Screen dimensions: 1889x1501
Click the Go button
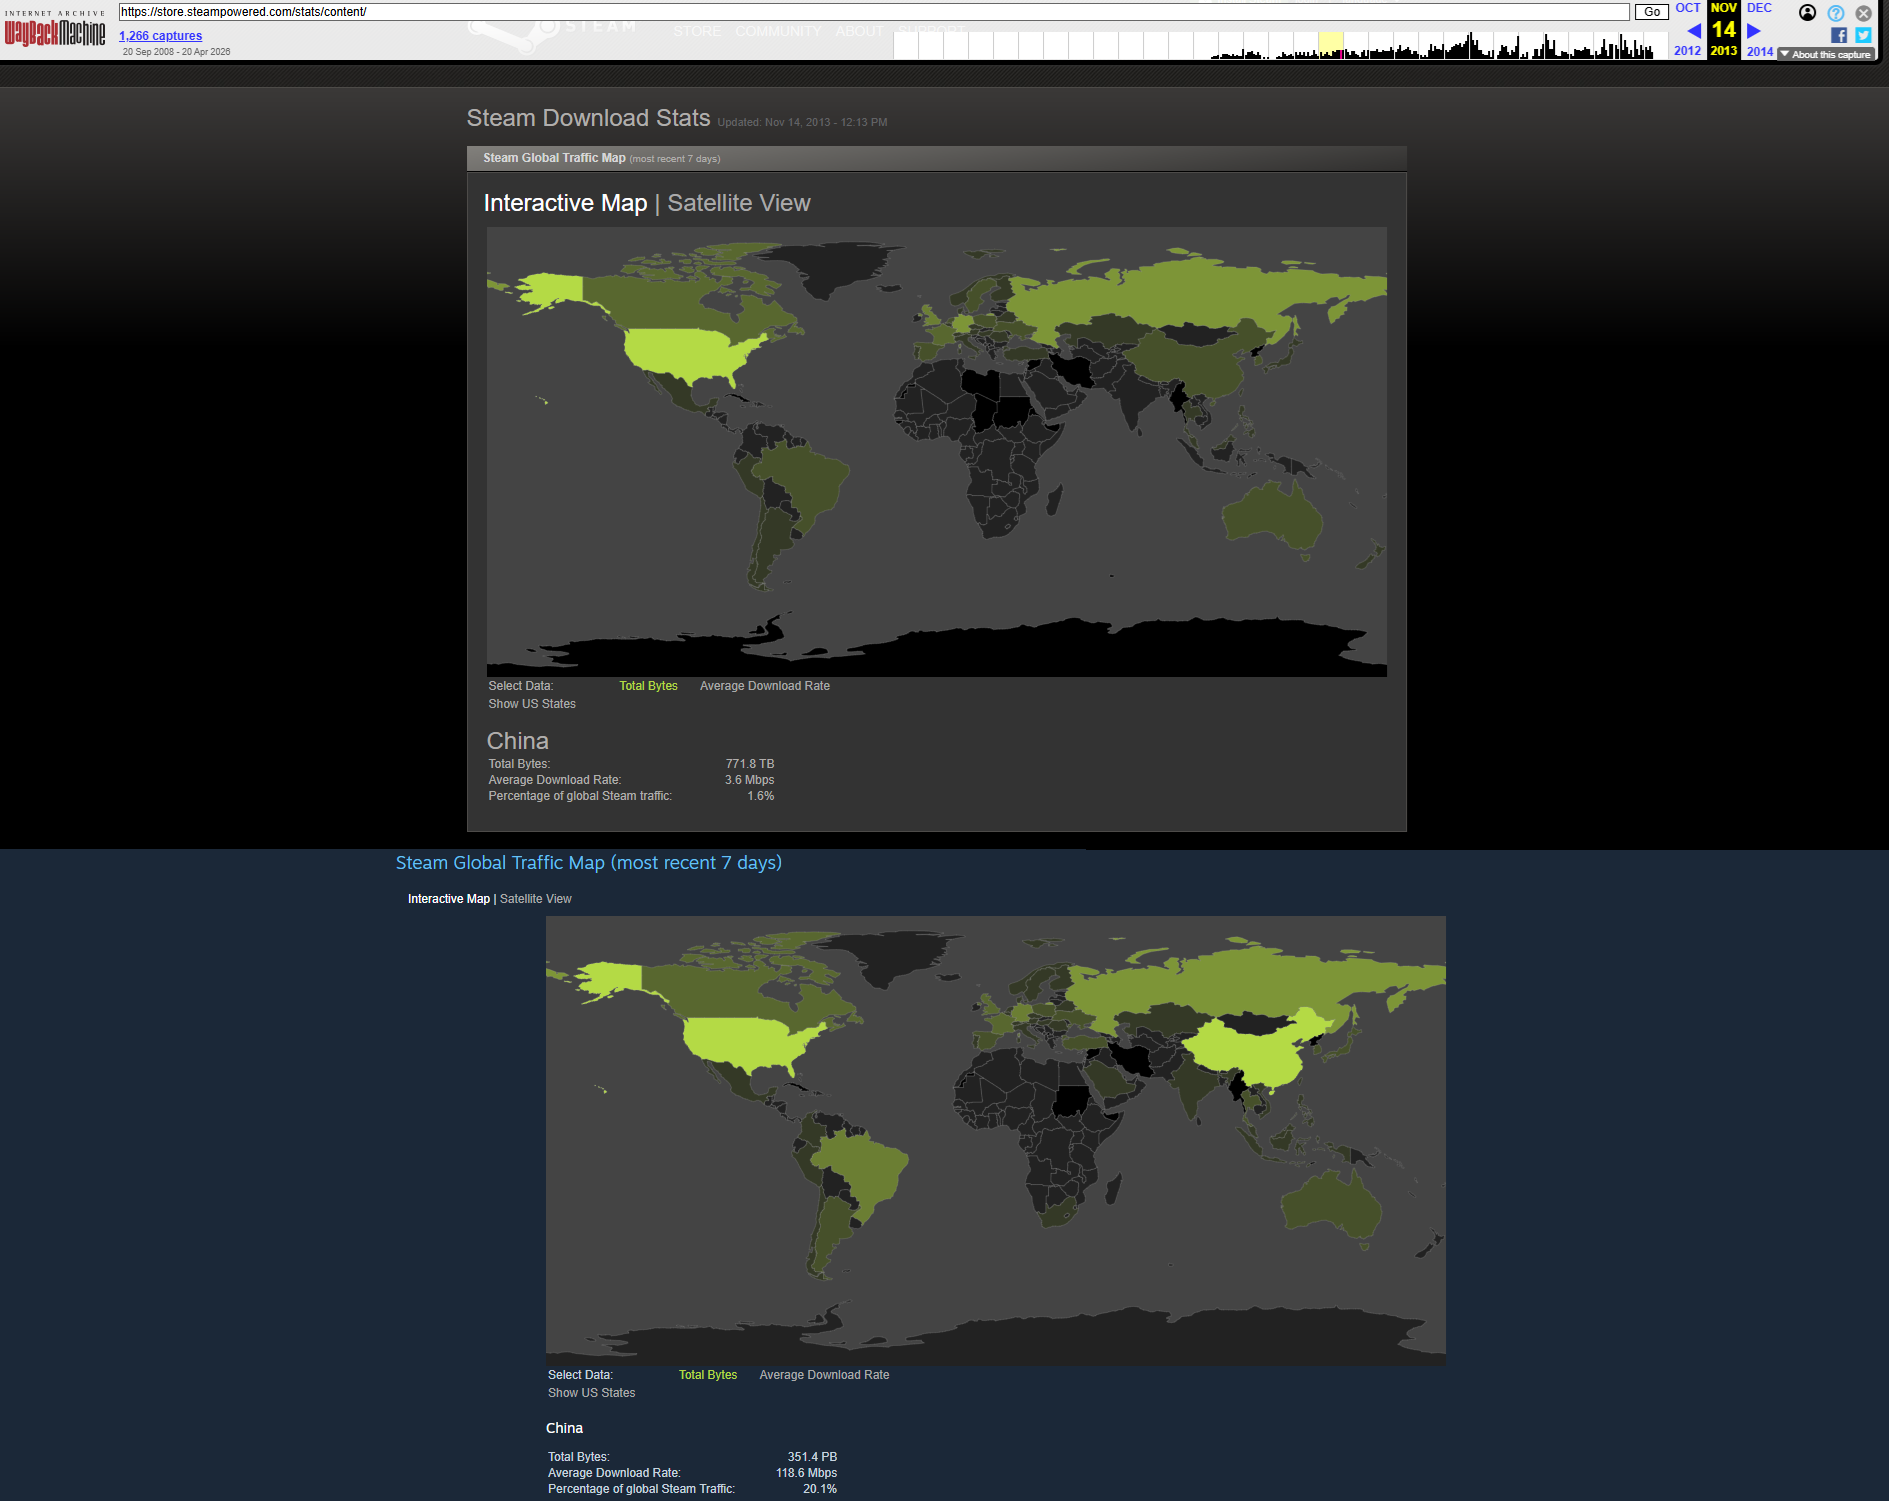1652,12
